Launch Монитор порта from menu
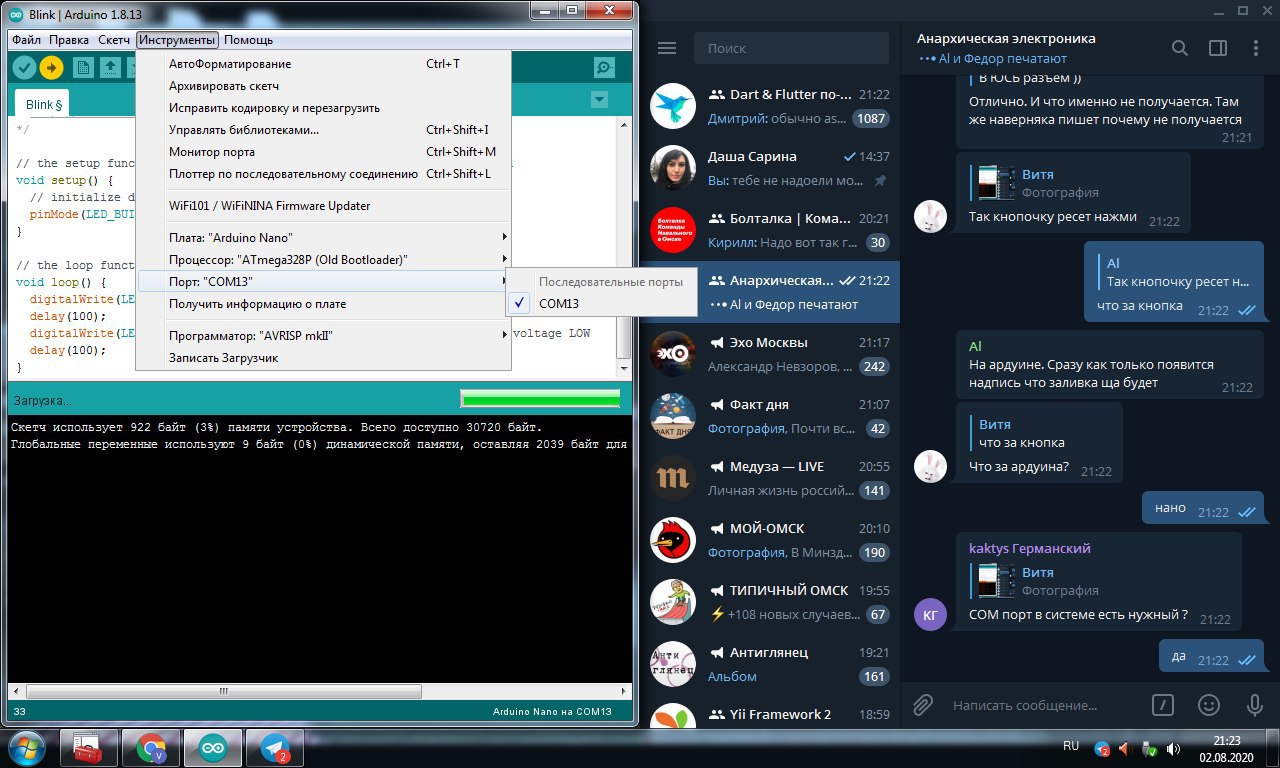 tap(323, 152)
